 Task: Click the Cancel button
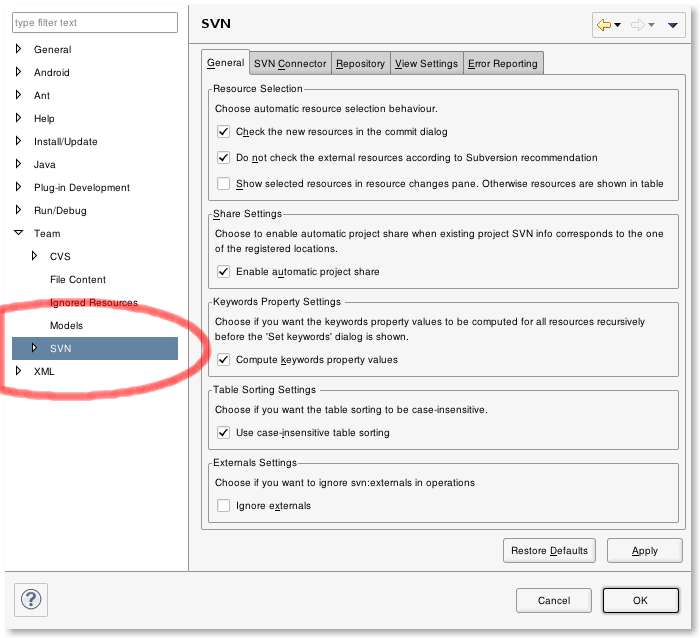tap(554, 600)
